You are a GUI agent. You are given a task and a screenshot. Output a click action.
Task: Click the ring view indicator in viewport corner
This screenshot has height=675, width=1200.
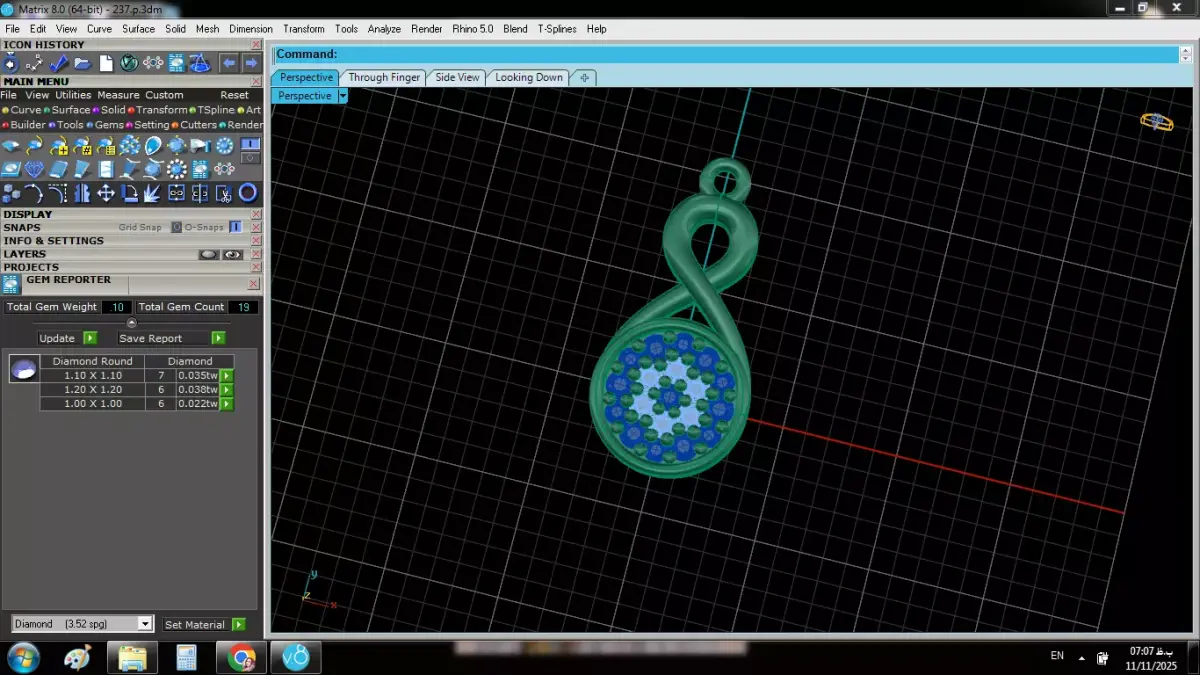tap(1157, 122)
